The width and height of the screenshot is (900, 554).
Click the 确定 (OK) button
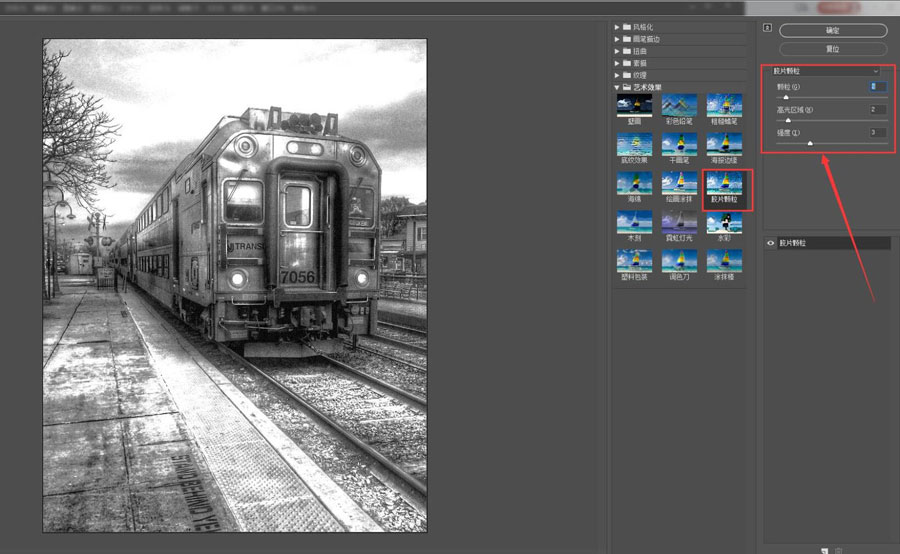833,30
